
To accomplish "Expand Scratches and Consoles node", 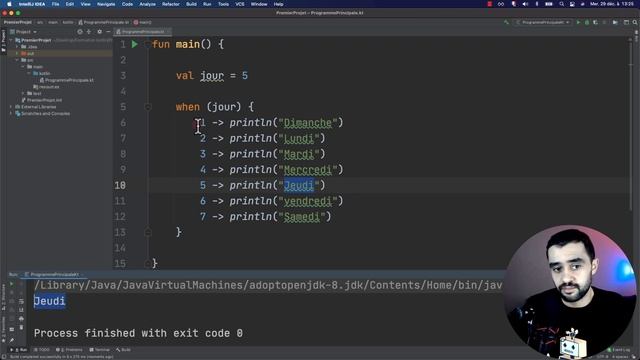I will [x=11, y=113].
